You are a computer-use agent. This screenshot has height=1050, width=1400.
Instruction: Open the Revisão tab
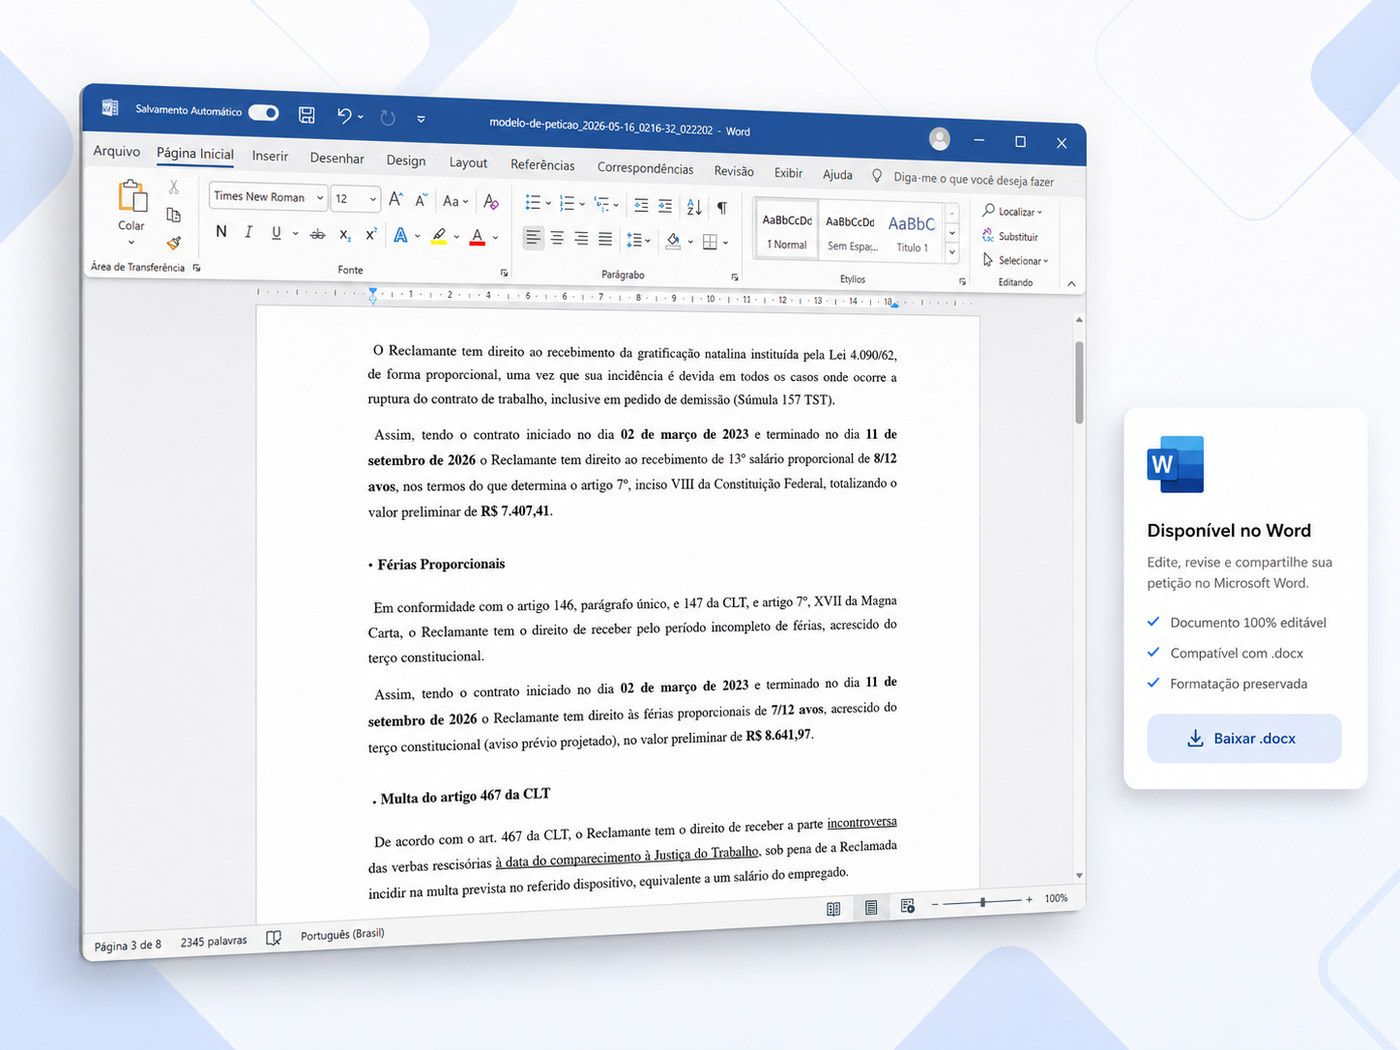(734, 171)
